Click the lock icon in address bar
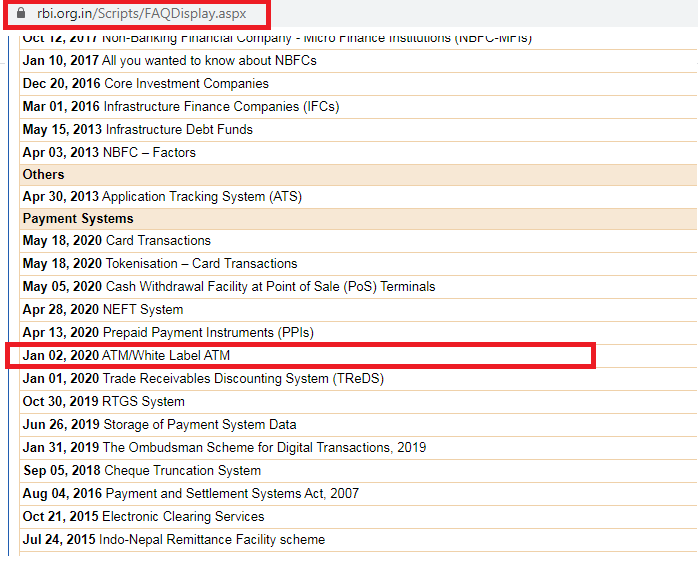The width and height of the screenshot is (698, 582). pyautogui.click(x=20, y=13)
